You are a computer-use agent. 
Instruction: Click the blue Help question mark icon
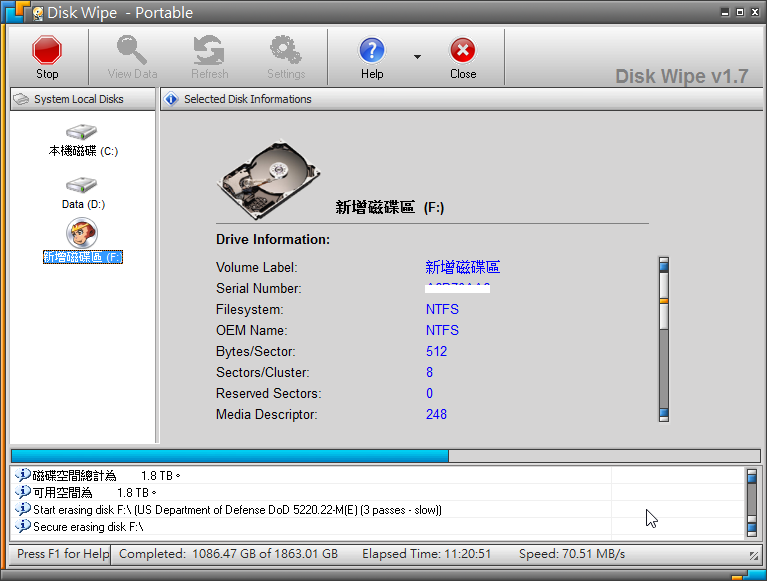click(x=372, y=51)
